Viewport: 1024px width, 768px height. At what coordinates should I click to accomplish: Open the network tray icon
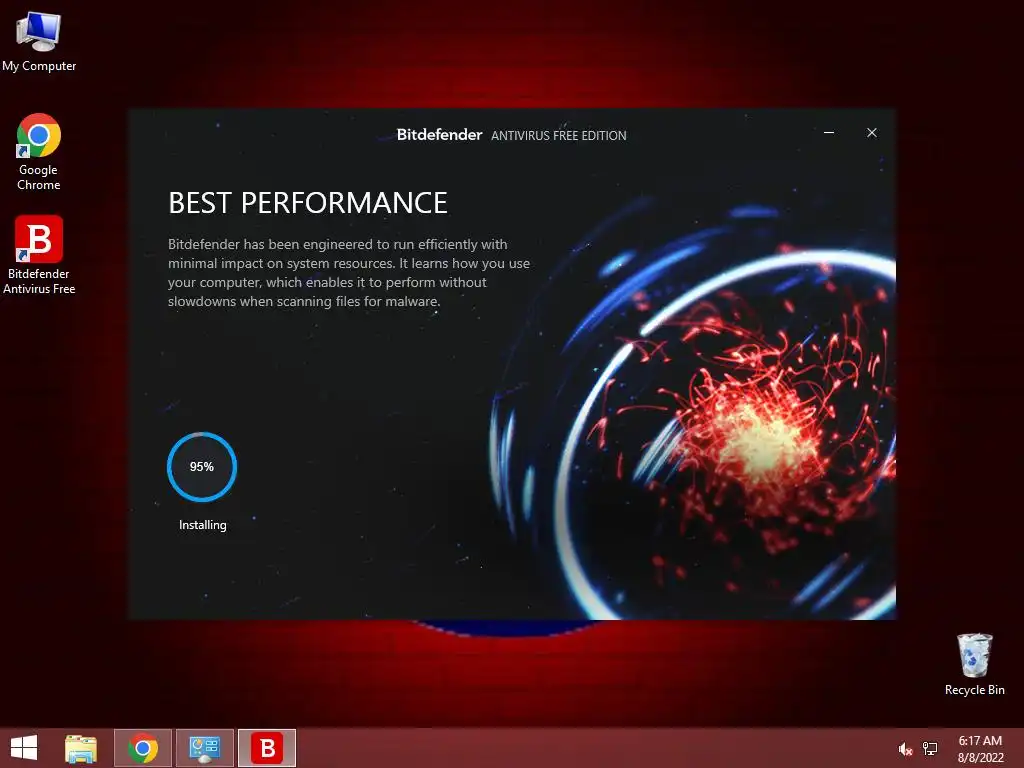click(x=930, y=749)
